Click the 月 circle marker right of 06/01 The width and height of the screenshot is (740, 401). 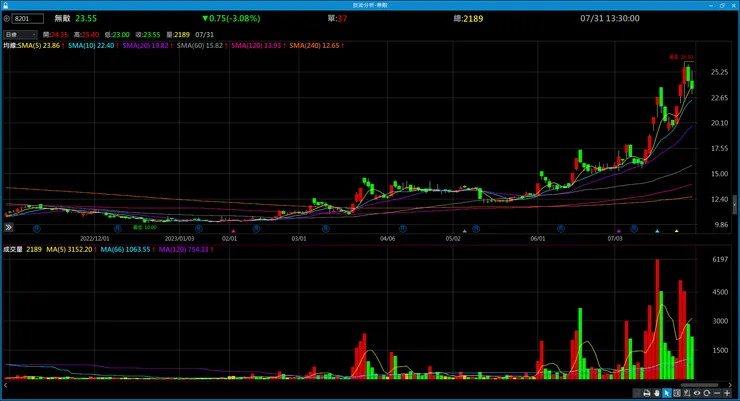click(561, 229)
